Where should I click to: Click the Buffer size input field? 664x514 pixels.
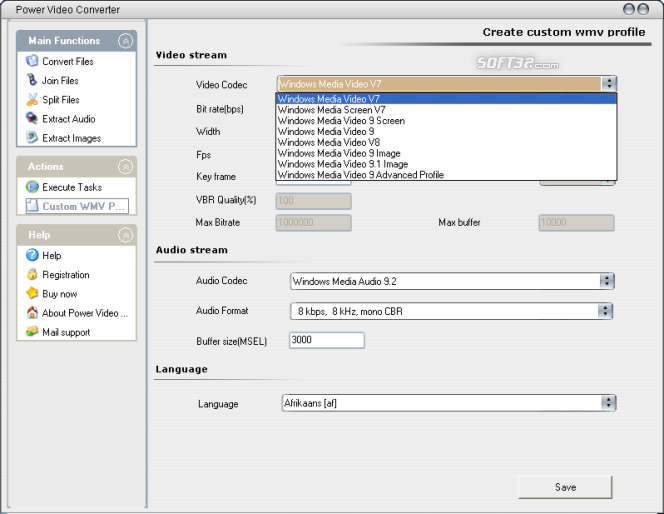[326, 340]
